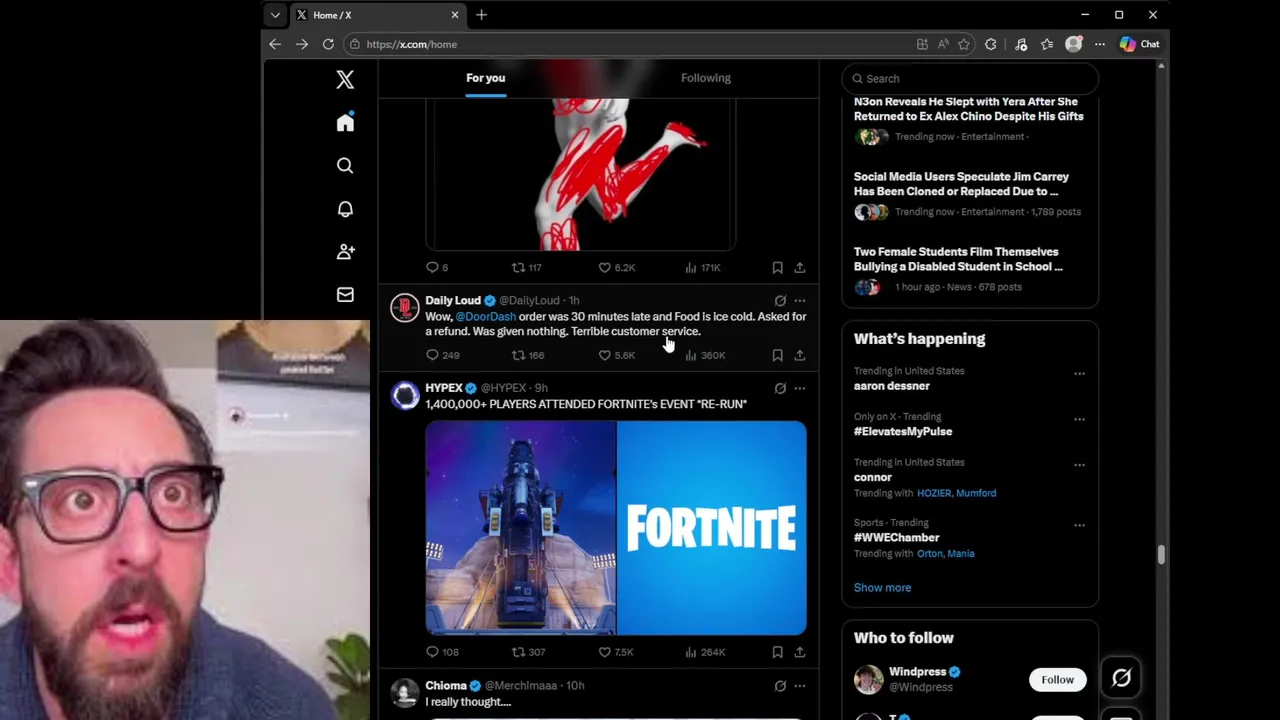This screenshot has height=720, width=1280.
Task: Open more options on Daily Loud post
Action: pyautogui.click(x=799, y=300)
